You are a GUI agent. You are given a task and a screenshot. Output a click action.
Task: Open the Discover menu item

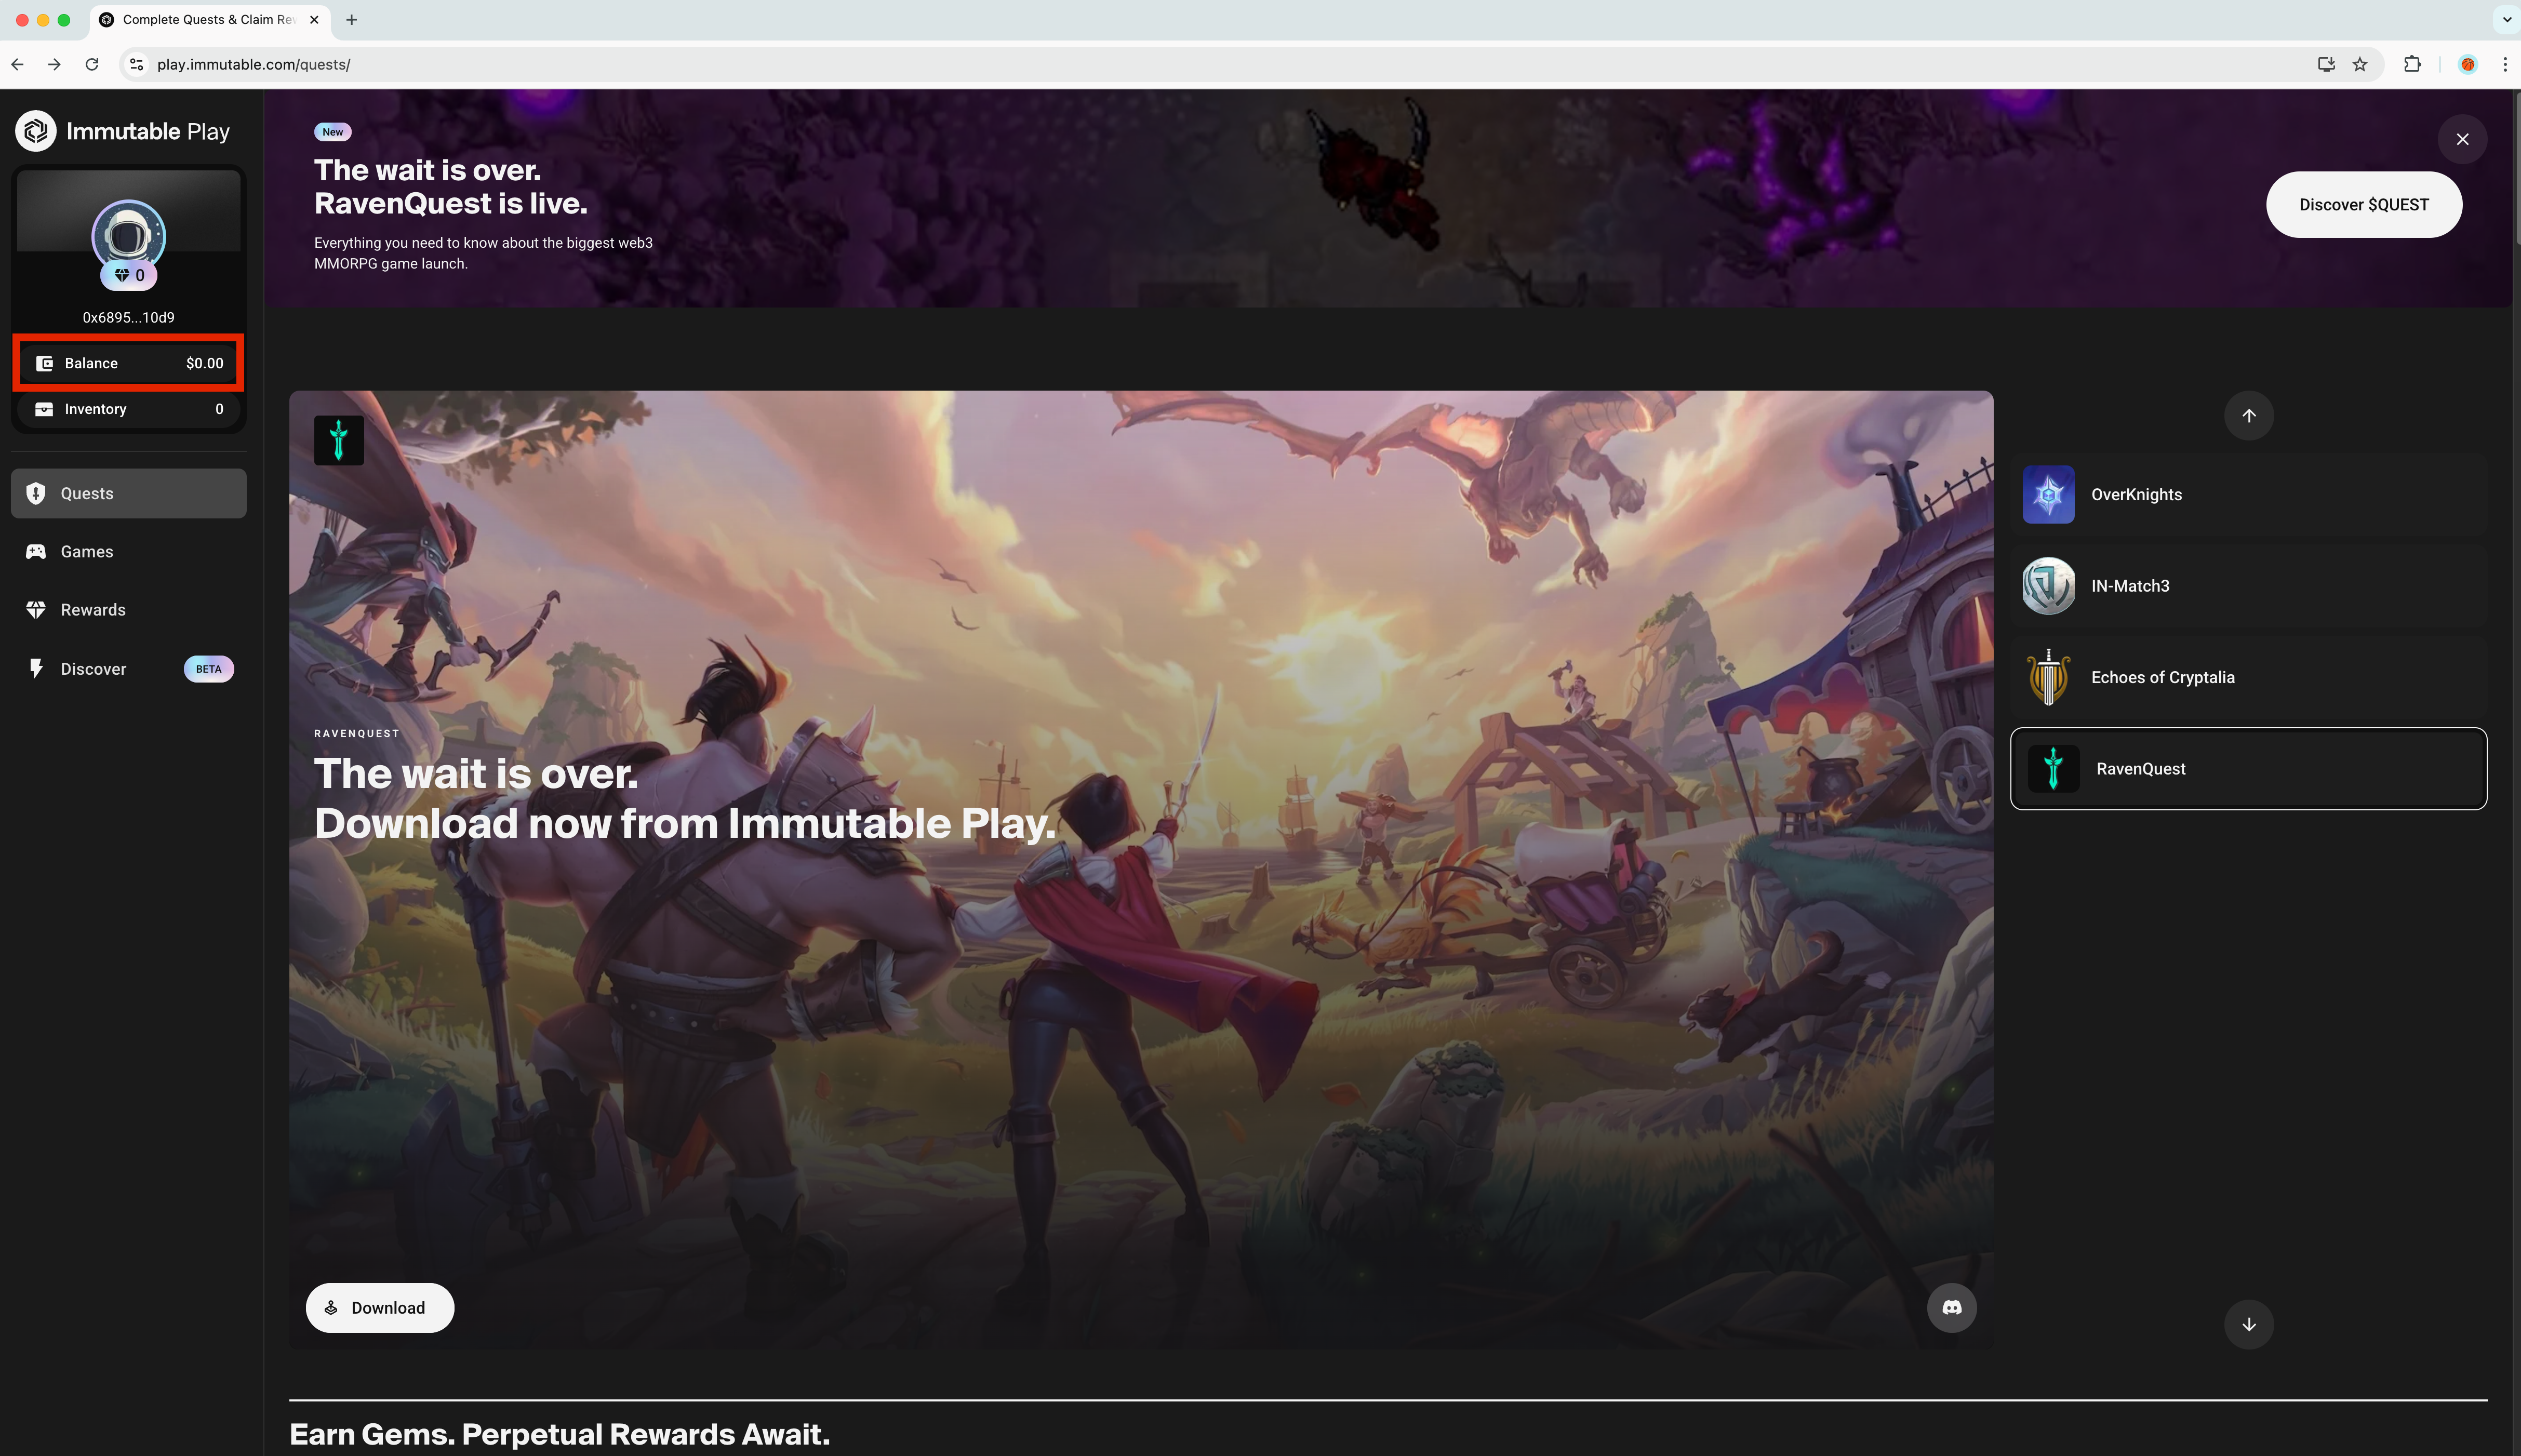point(128,668)
